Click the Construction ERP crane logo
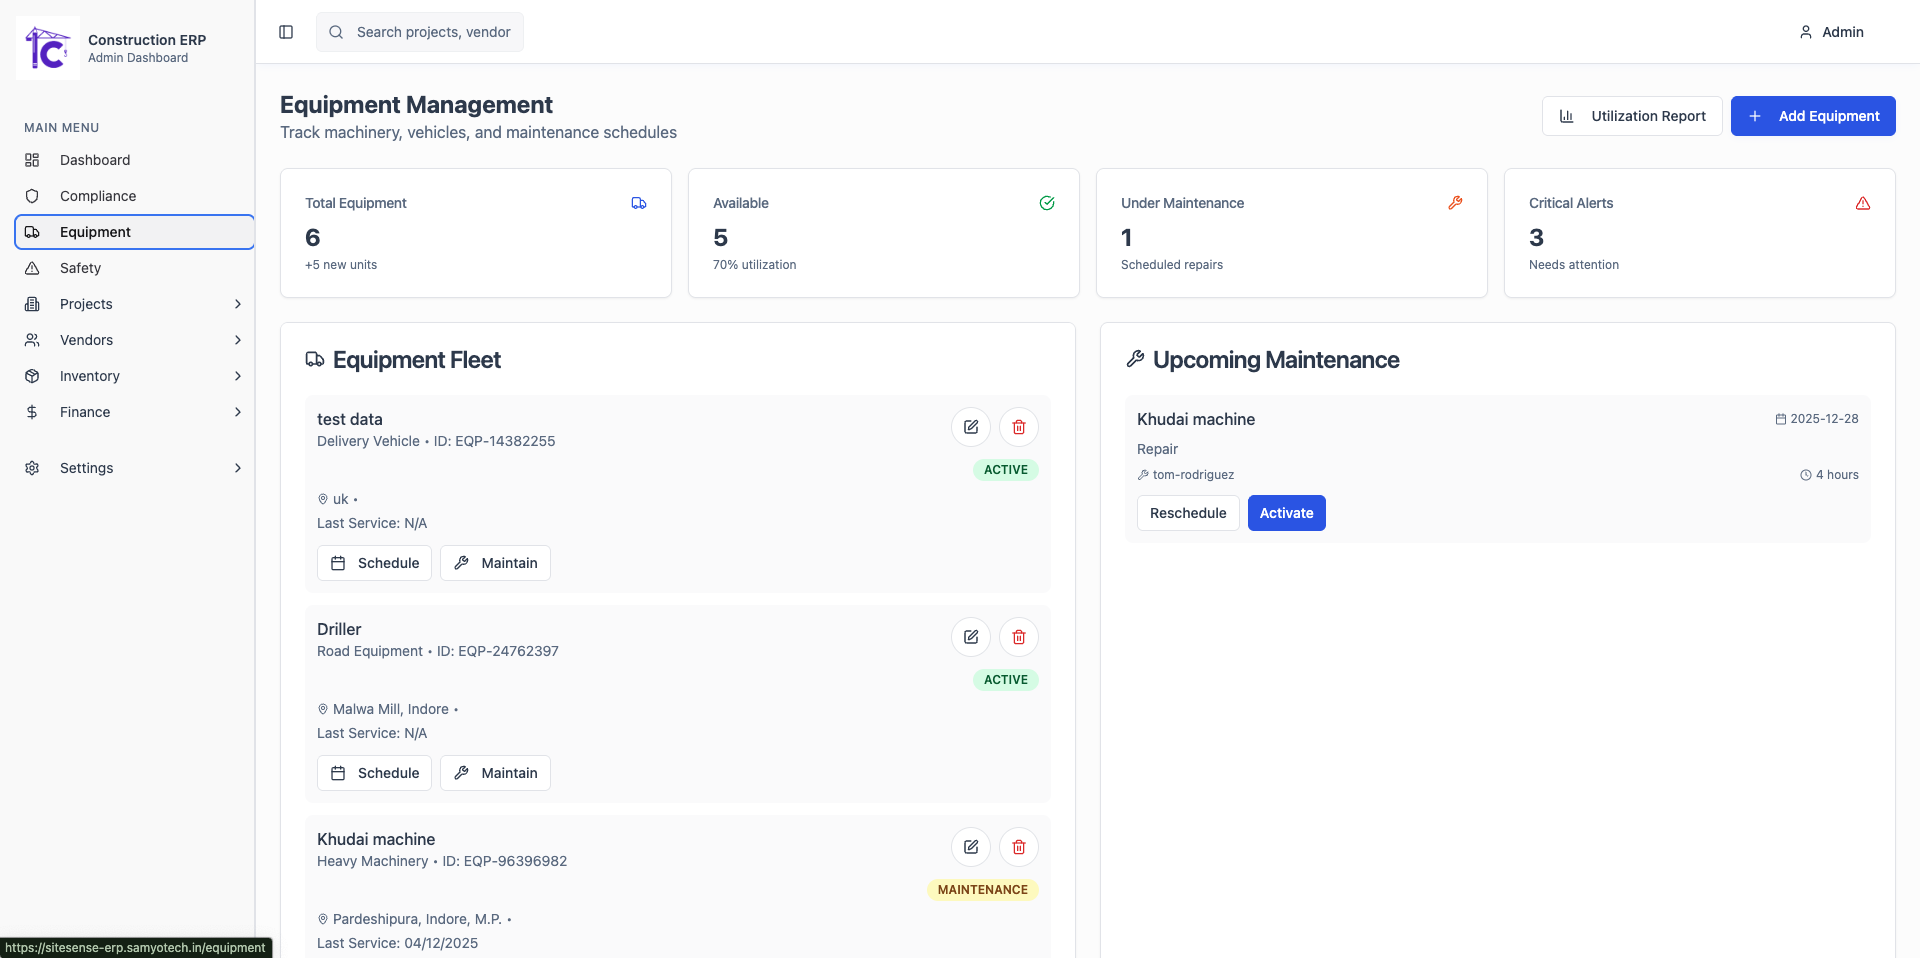The image size is (1920, 958). (48, 48)
